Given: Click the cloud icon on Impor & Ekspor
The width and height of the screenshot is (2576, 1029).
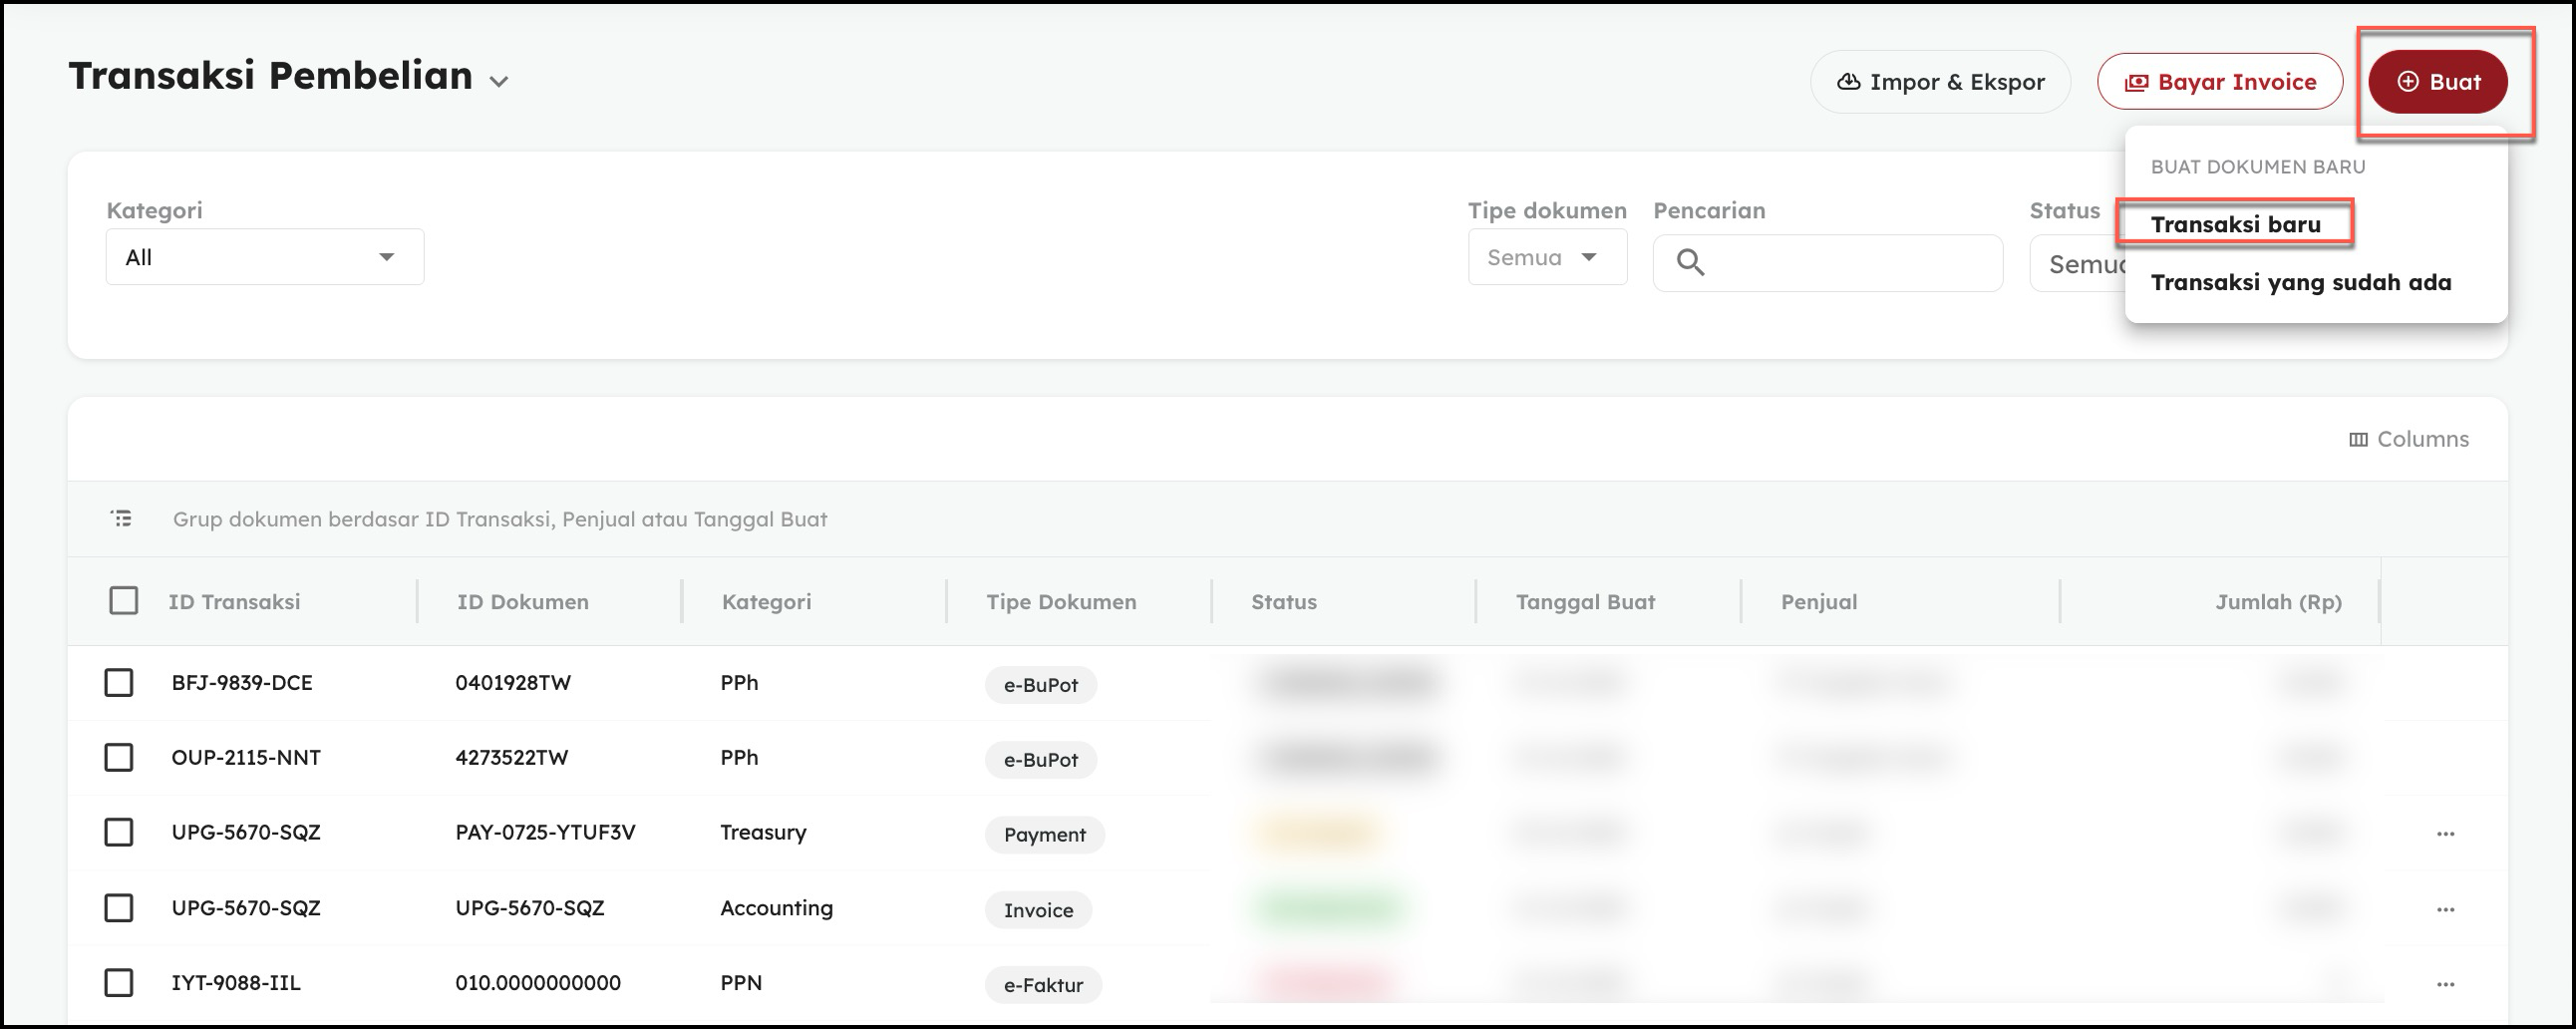Looking at the screenshot, I should (x=1848, y=82).
